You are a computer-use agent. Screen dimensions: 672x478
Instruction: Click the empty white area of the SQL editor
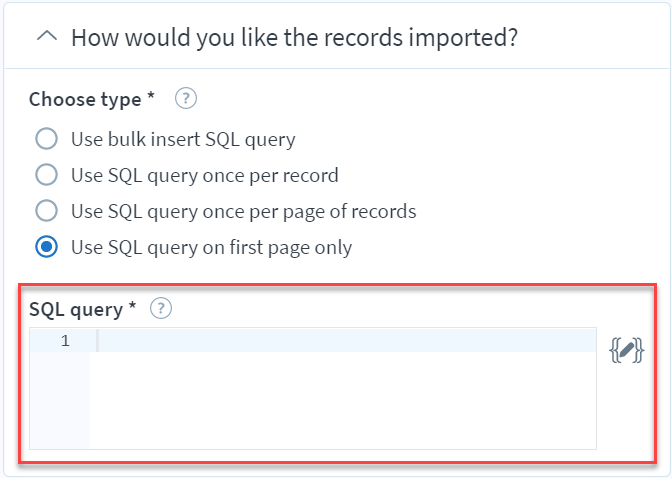[343, 400]
